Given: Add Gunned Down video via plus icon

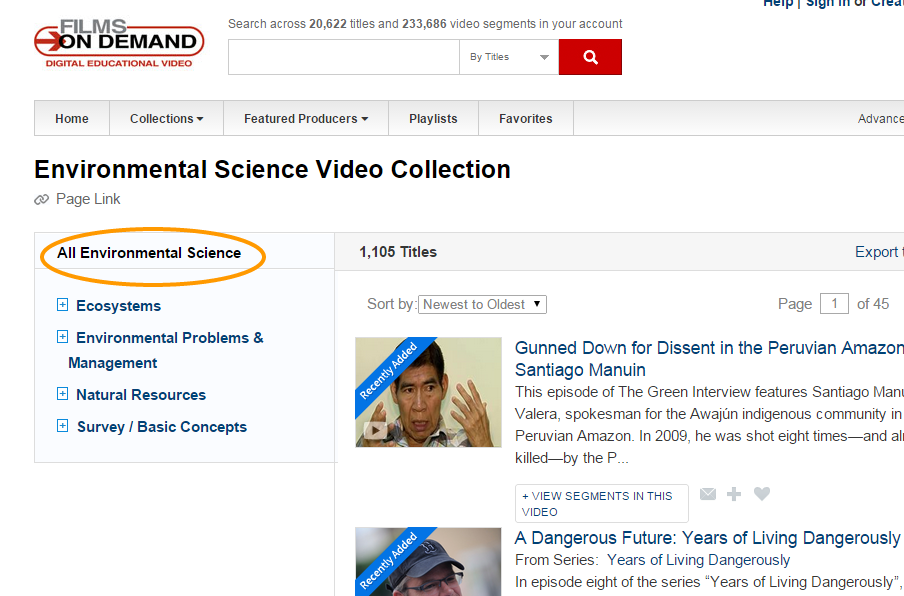Looking at the screenshot, I should click(734, 494).
